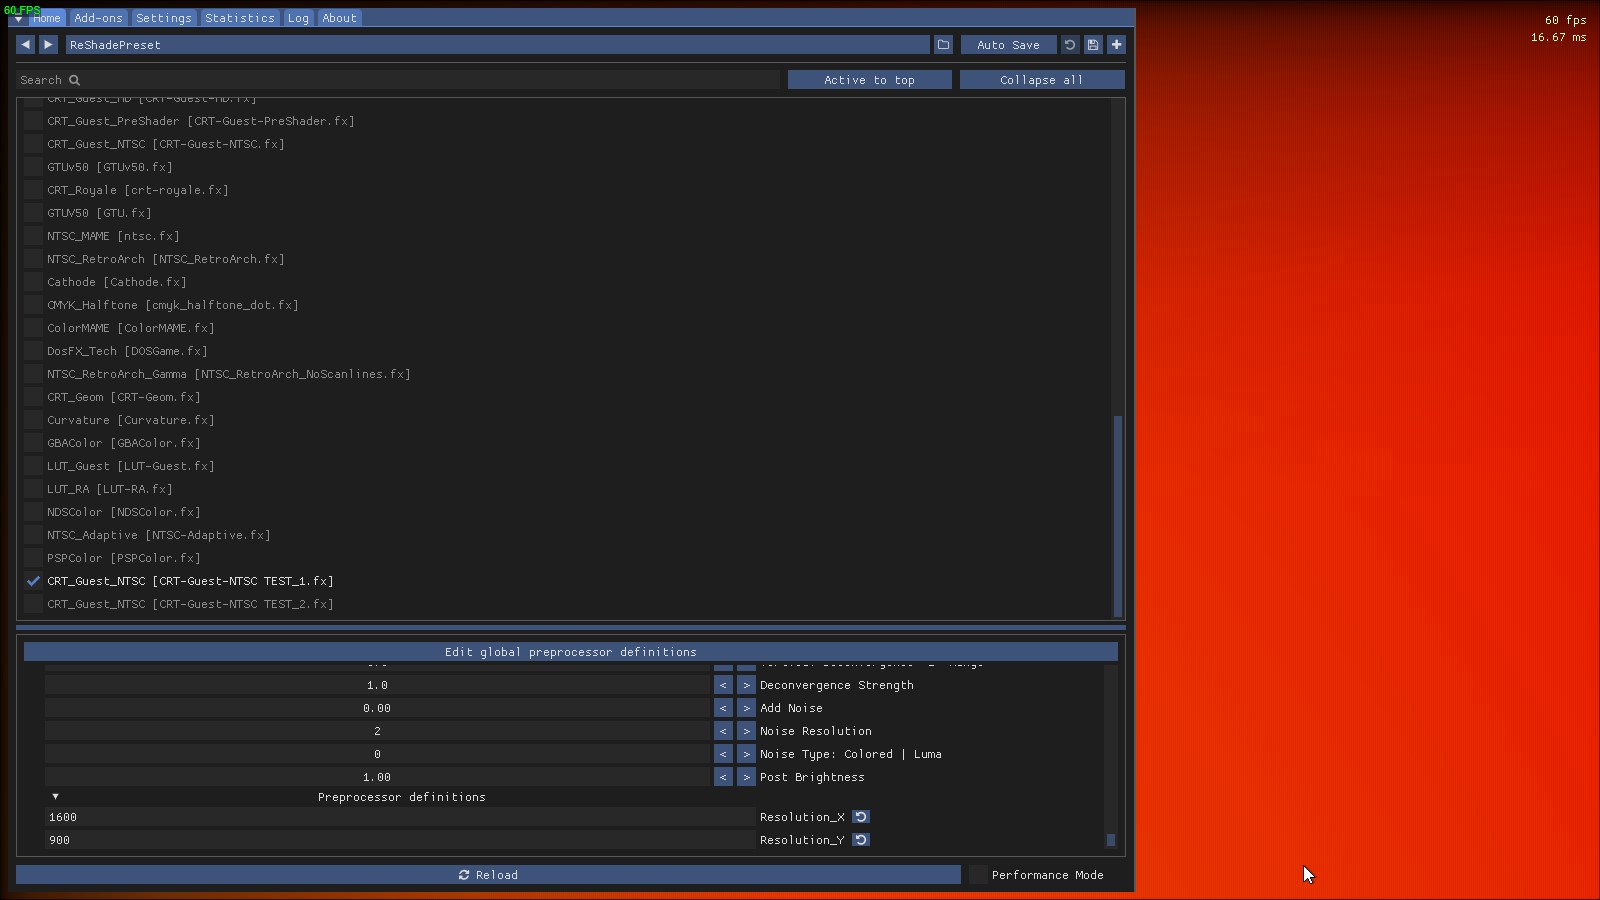Screen dimensions: 1600x900
Task: Open the Statistics tab
Action: click(x=239, y=18)
